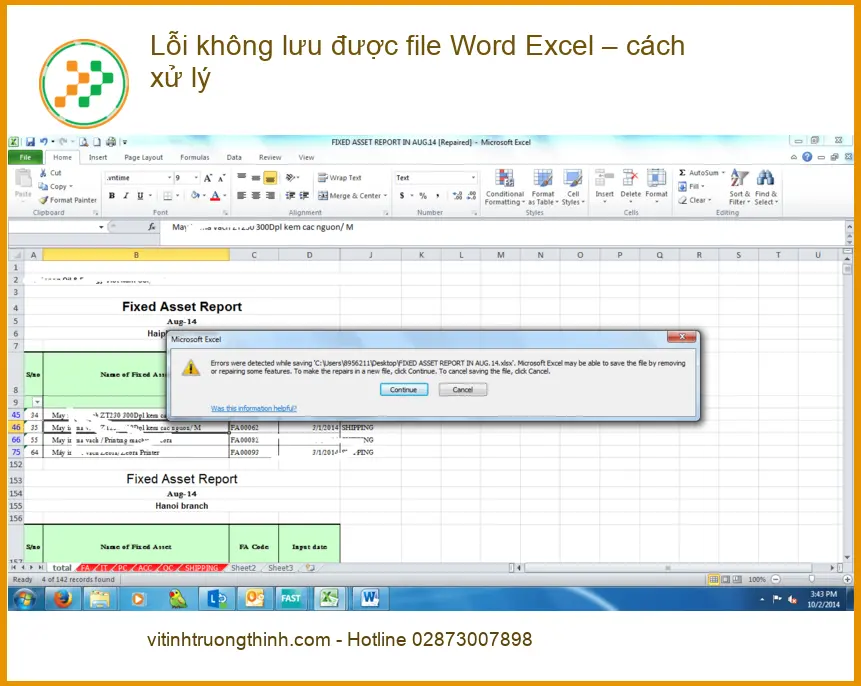Switch to Page Layout view in status bar
The width and height of the screenshot is (861, 686).
(x=725, y=579)
